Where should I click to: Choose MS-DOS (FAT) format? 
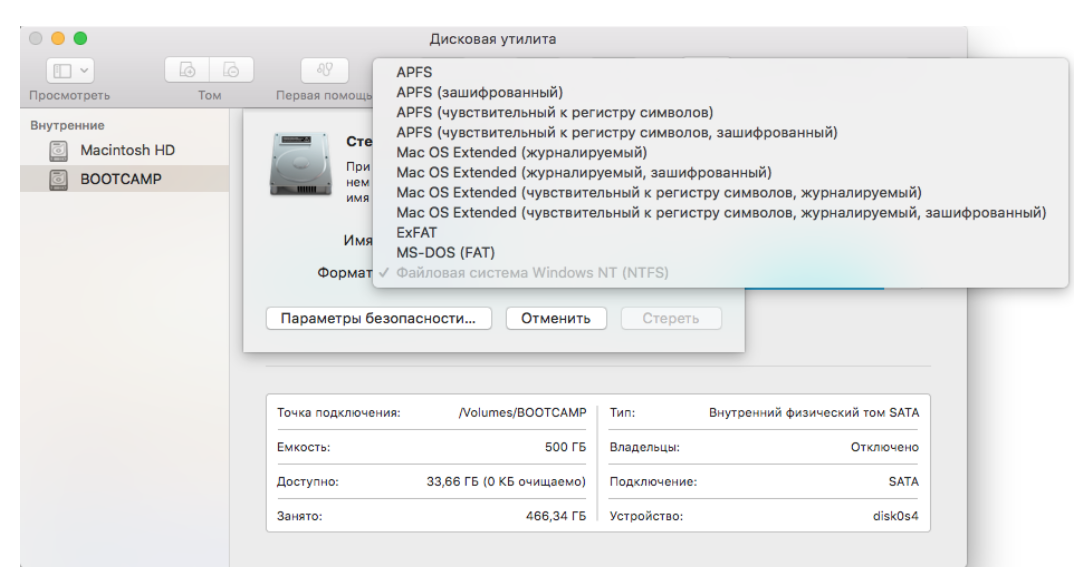tap(445, 252)
